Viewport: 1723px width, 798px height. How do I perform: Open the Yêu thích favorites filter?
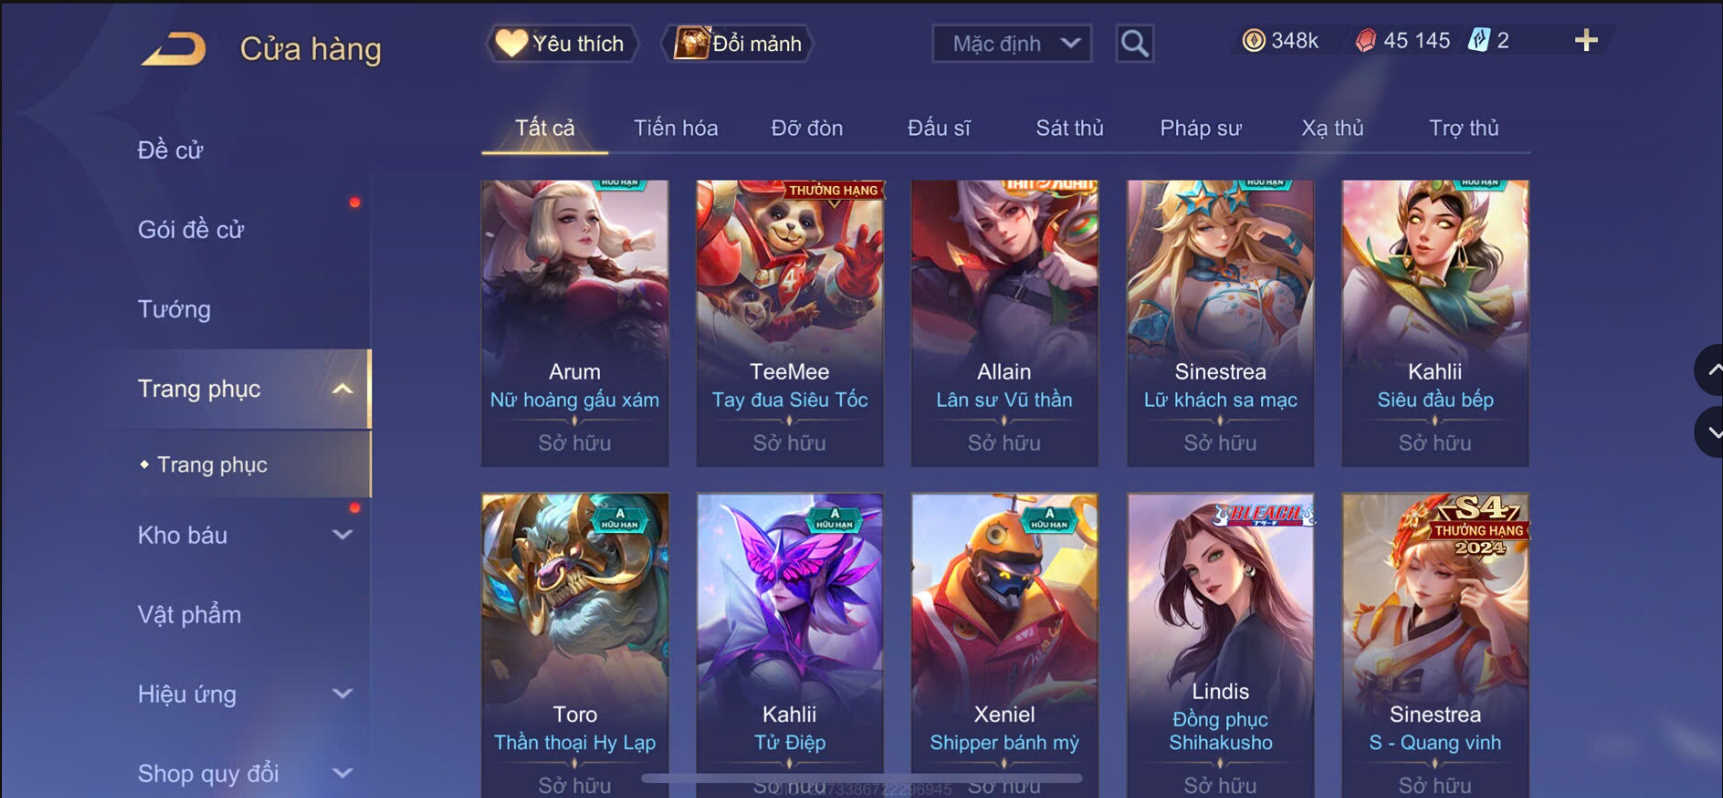point(561,43)
